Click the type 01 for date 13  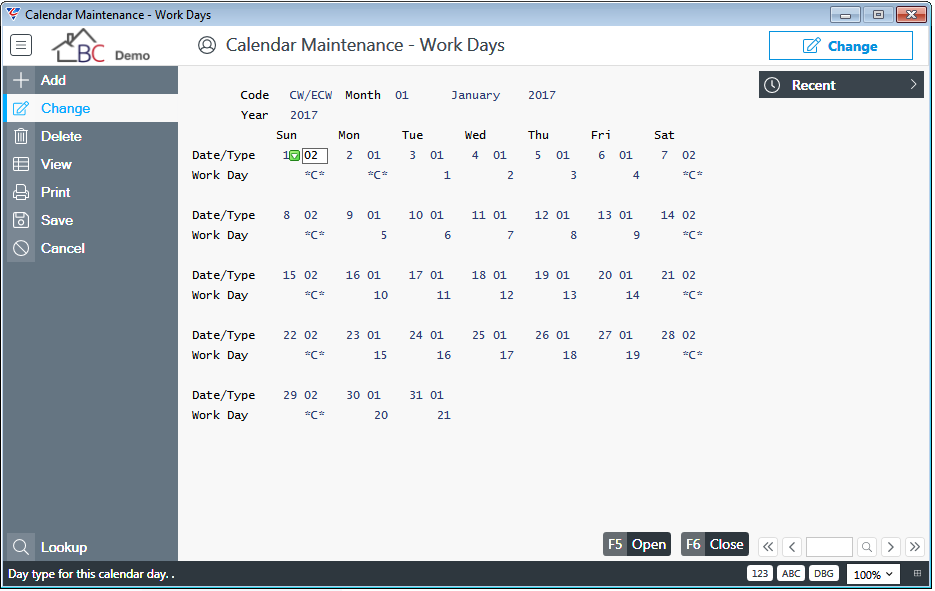(x=626, y=215)
